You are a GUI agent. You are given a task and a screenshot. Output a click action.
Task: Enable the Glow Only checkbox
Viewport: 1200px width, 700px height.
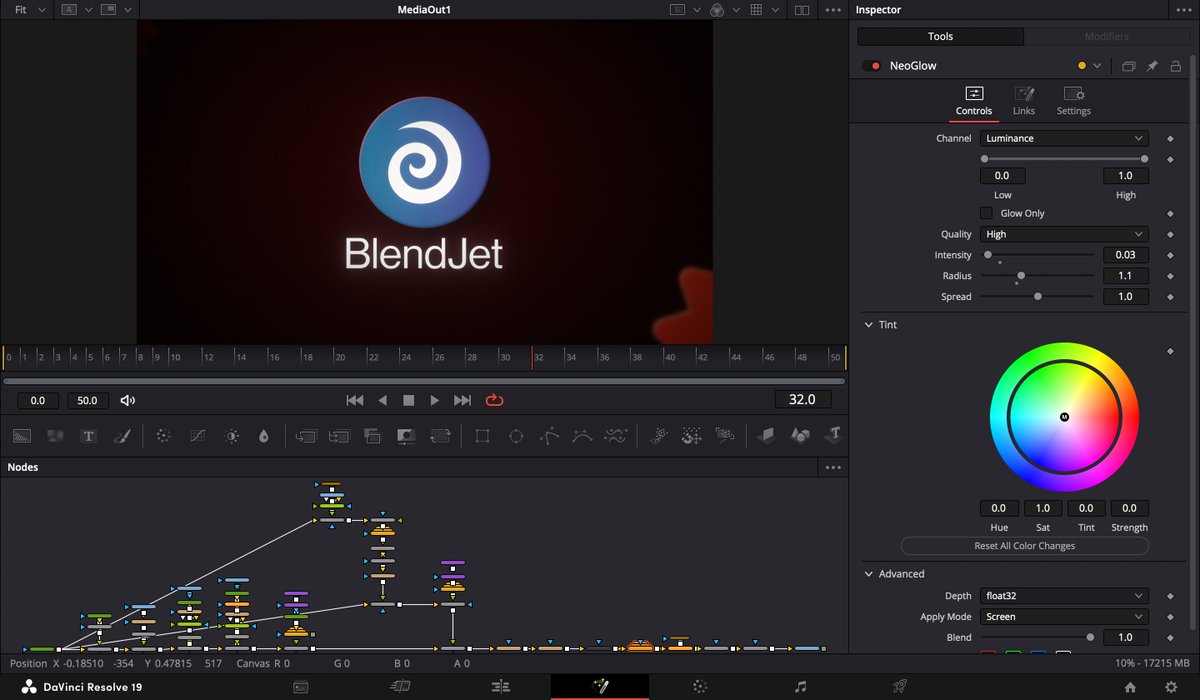tap(987, 213)
